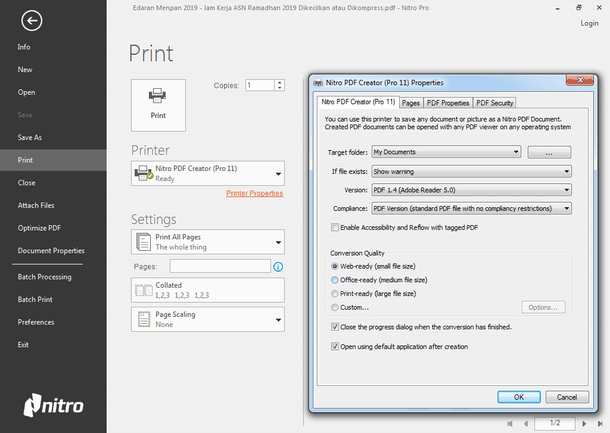Screen dimensions: 610x433
Task: Click the OK button
Action: pyautogui.click(x=519, y=397)
